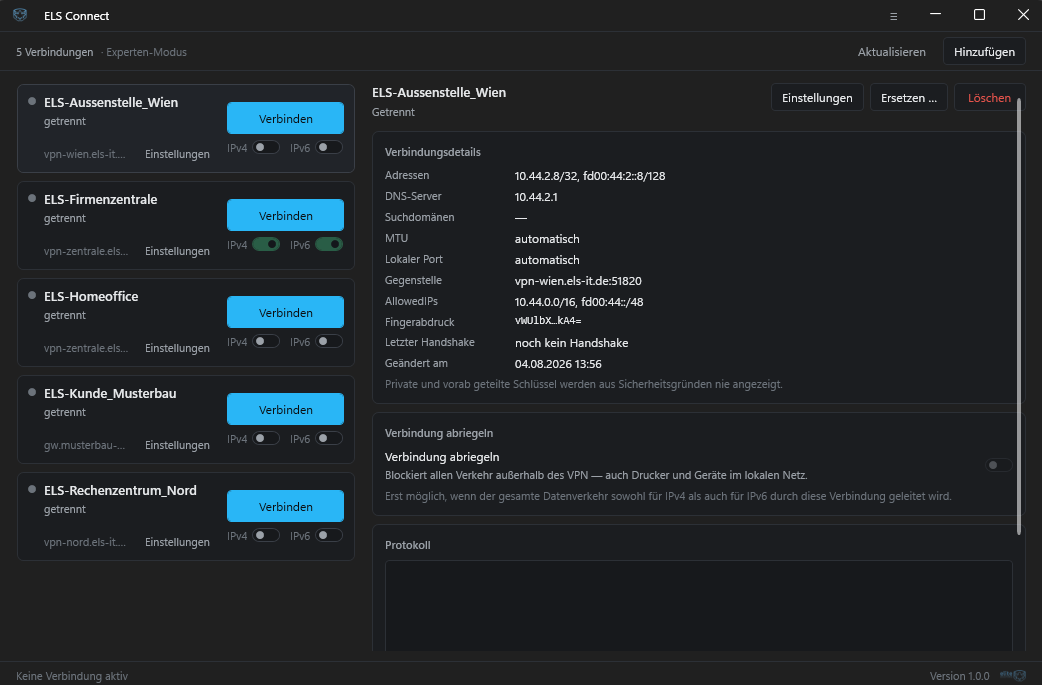Viewport: 1042px width, 685px height.
Task: Click 'noch kein Handshake' value
Action: click(x=572, y=343)
